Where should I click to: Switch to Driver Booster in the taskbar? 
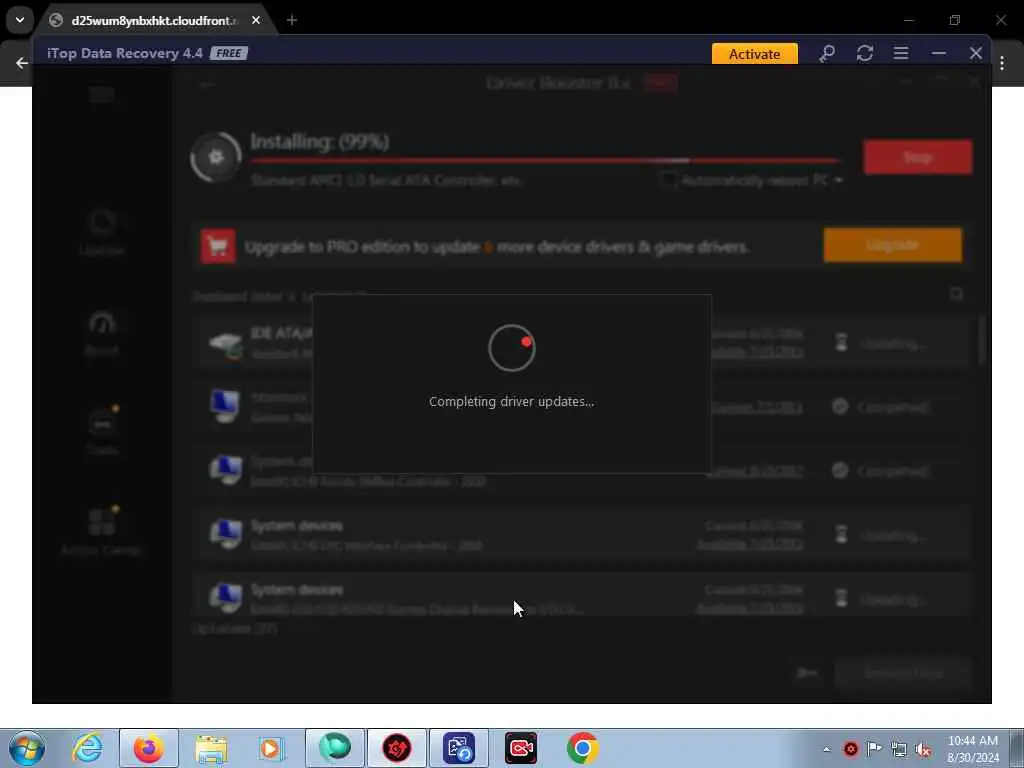pos(396,748)
